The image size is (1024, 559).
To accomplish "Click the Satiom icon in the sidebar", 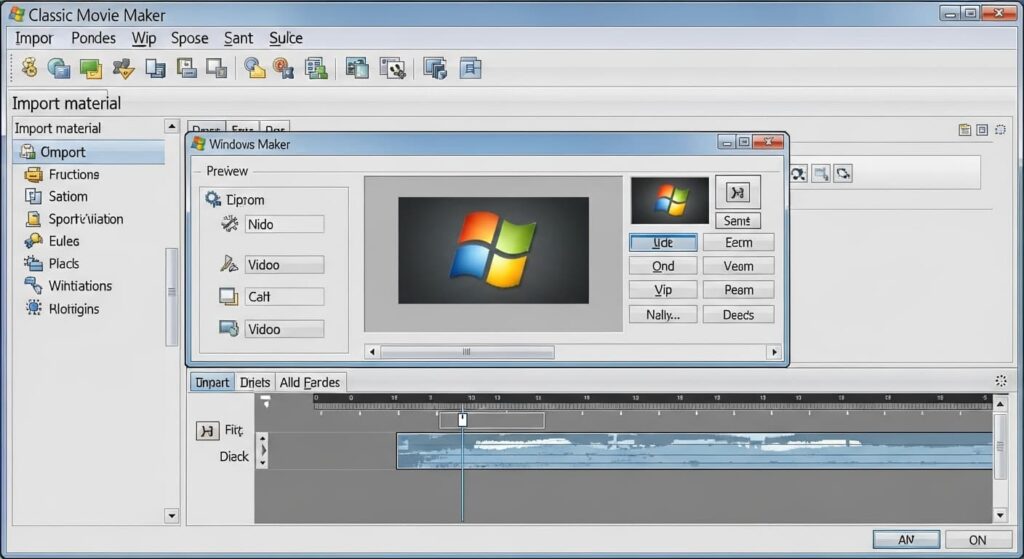I will (x=33, y=196).
